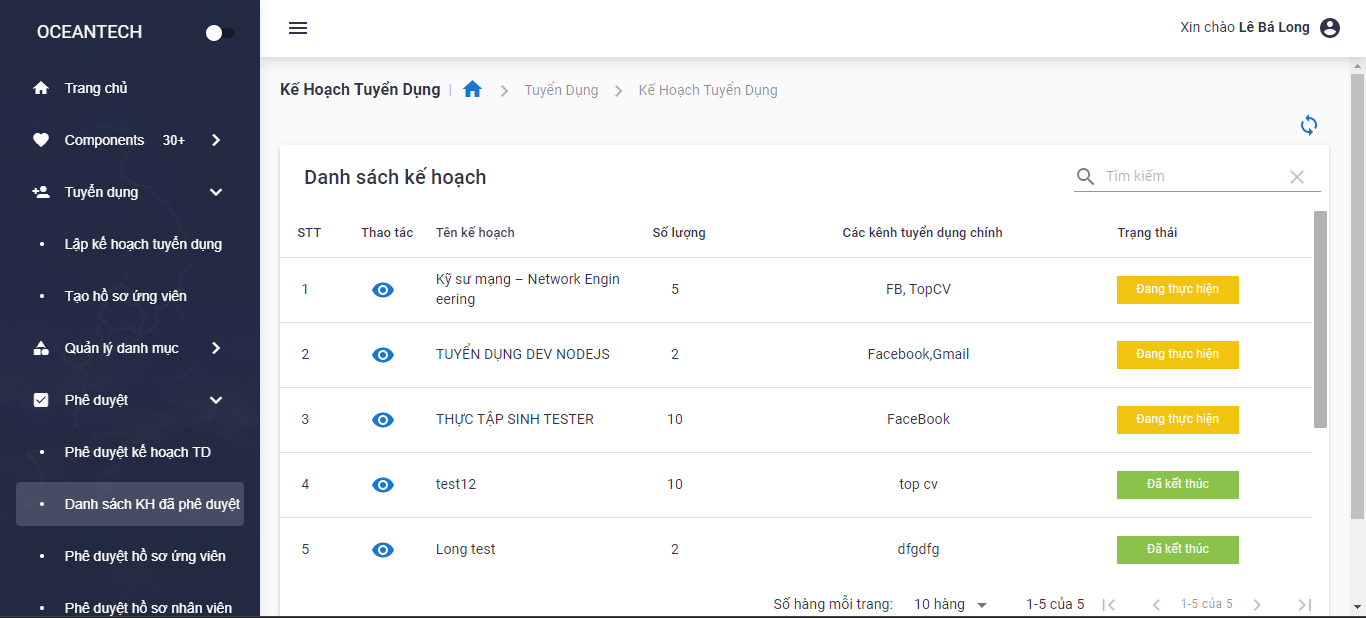
Task: Go to first page of table
Action: [x=1108, y=604]
